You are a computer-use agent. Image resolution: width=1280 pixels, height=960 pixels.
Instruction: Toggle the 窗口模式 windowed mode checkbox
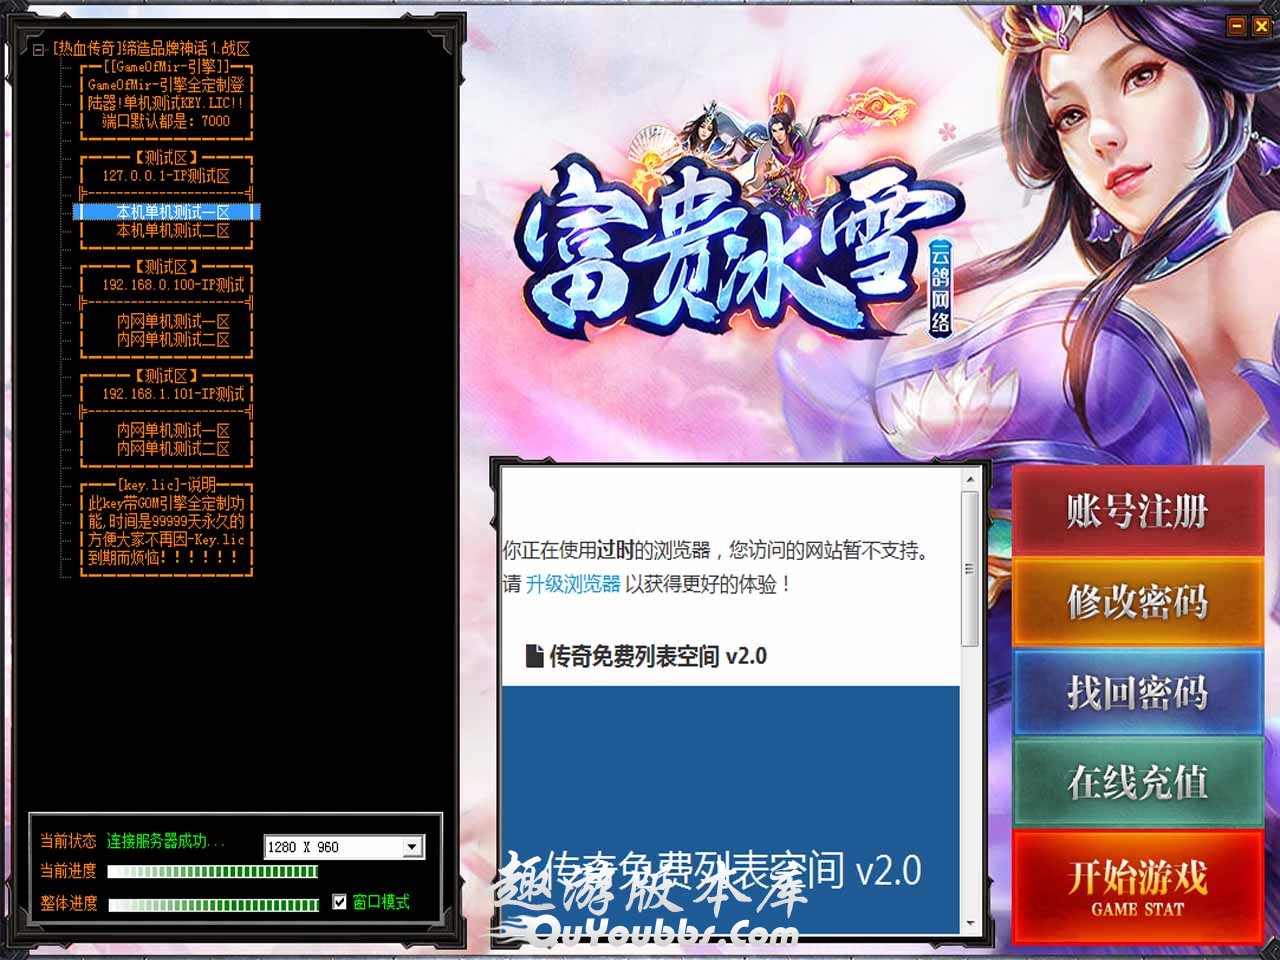tap(340, 902)
